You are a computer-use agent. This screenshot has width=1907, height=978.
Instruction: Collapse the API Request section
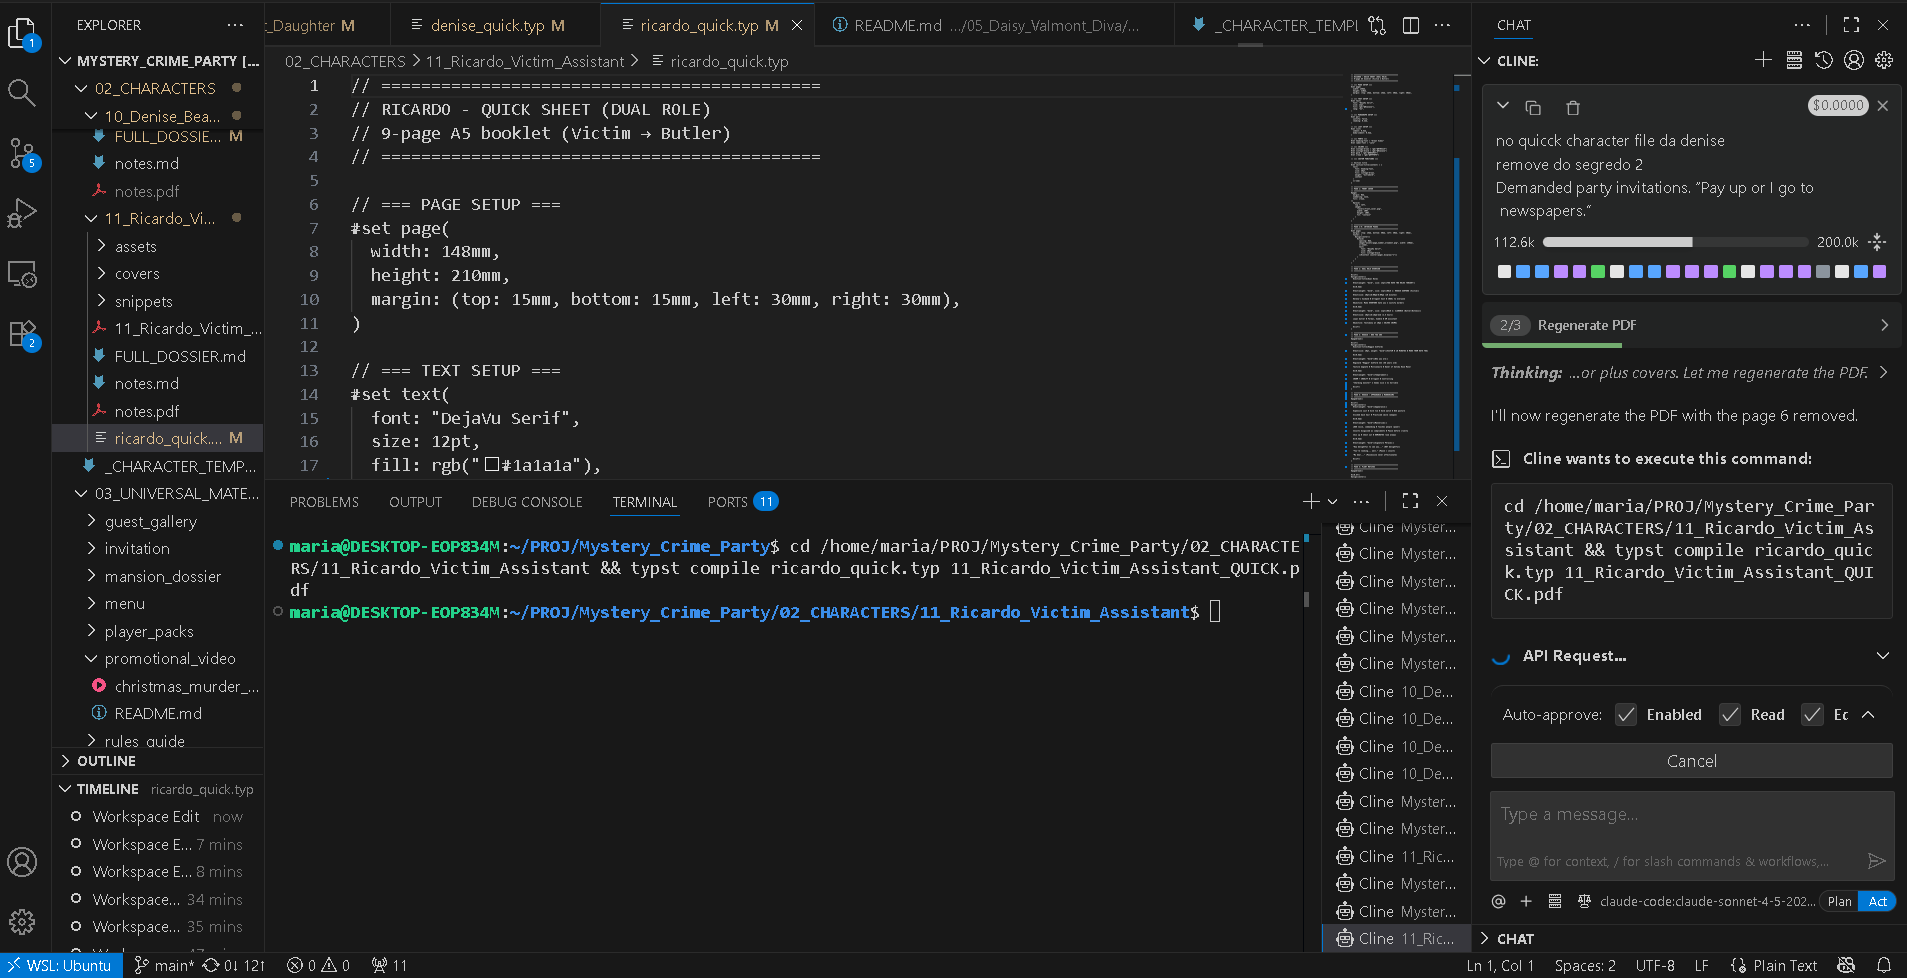[1883, 656]
